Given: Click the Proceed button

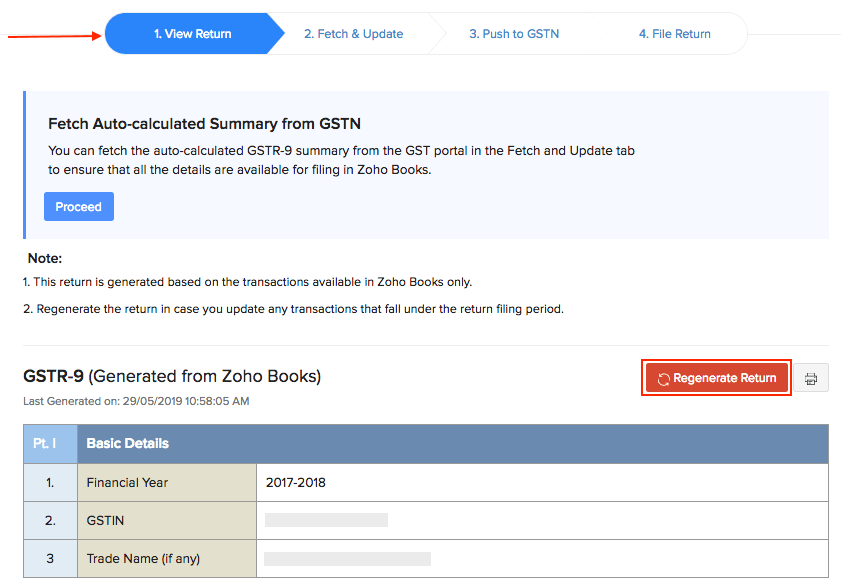Looking at the screenshot, I should click(x=78, y=206).
